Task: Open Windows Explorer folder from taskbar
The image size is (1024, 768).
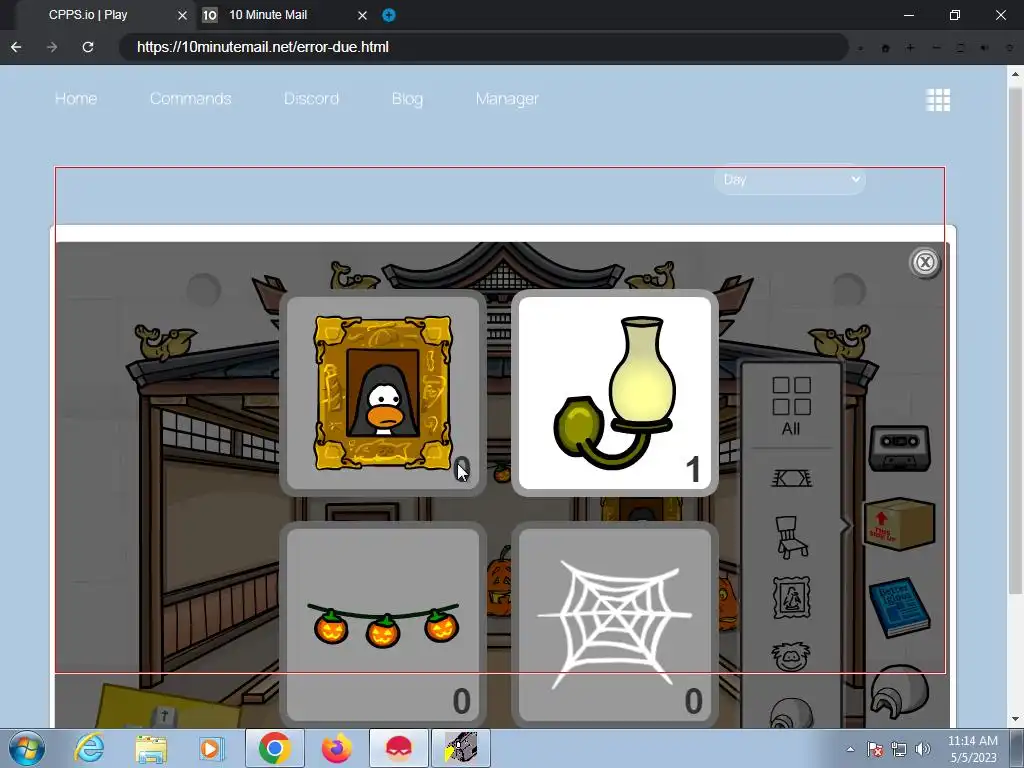Action: 151,748
